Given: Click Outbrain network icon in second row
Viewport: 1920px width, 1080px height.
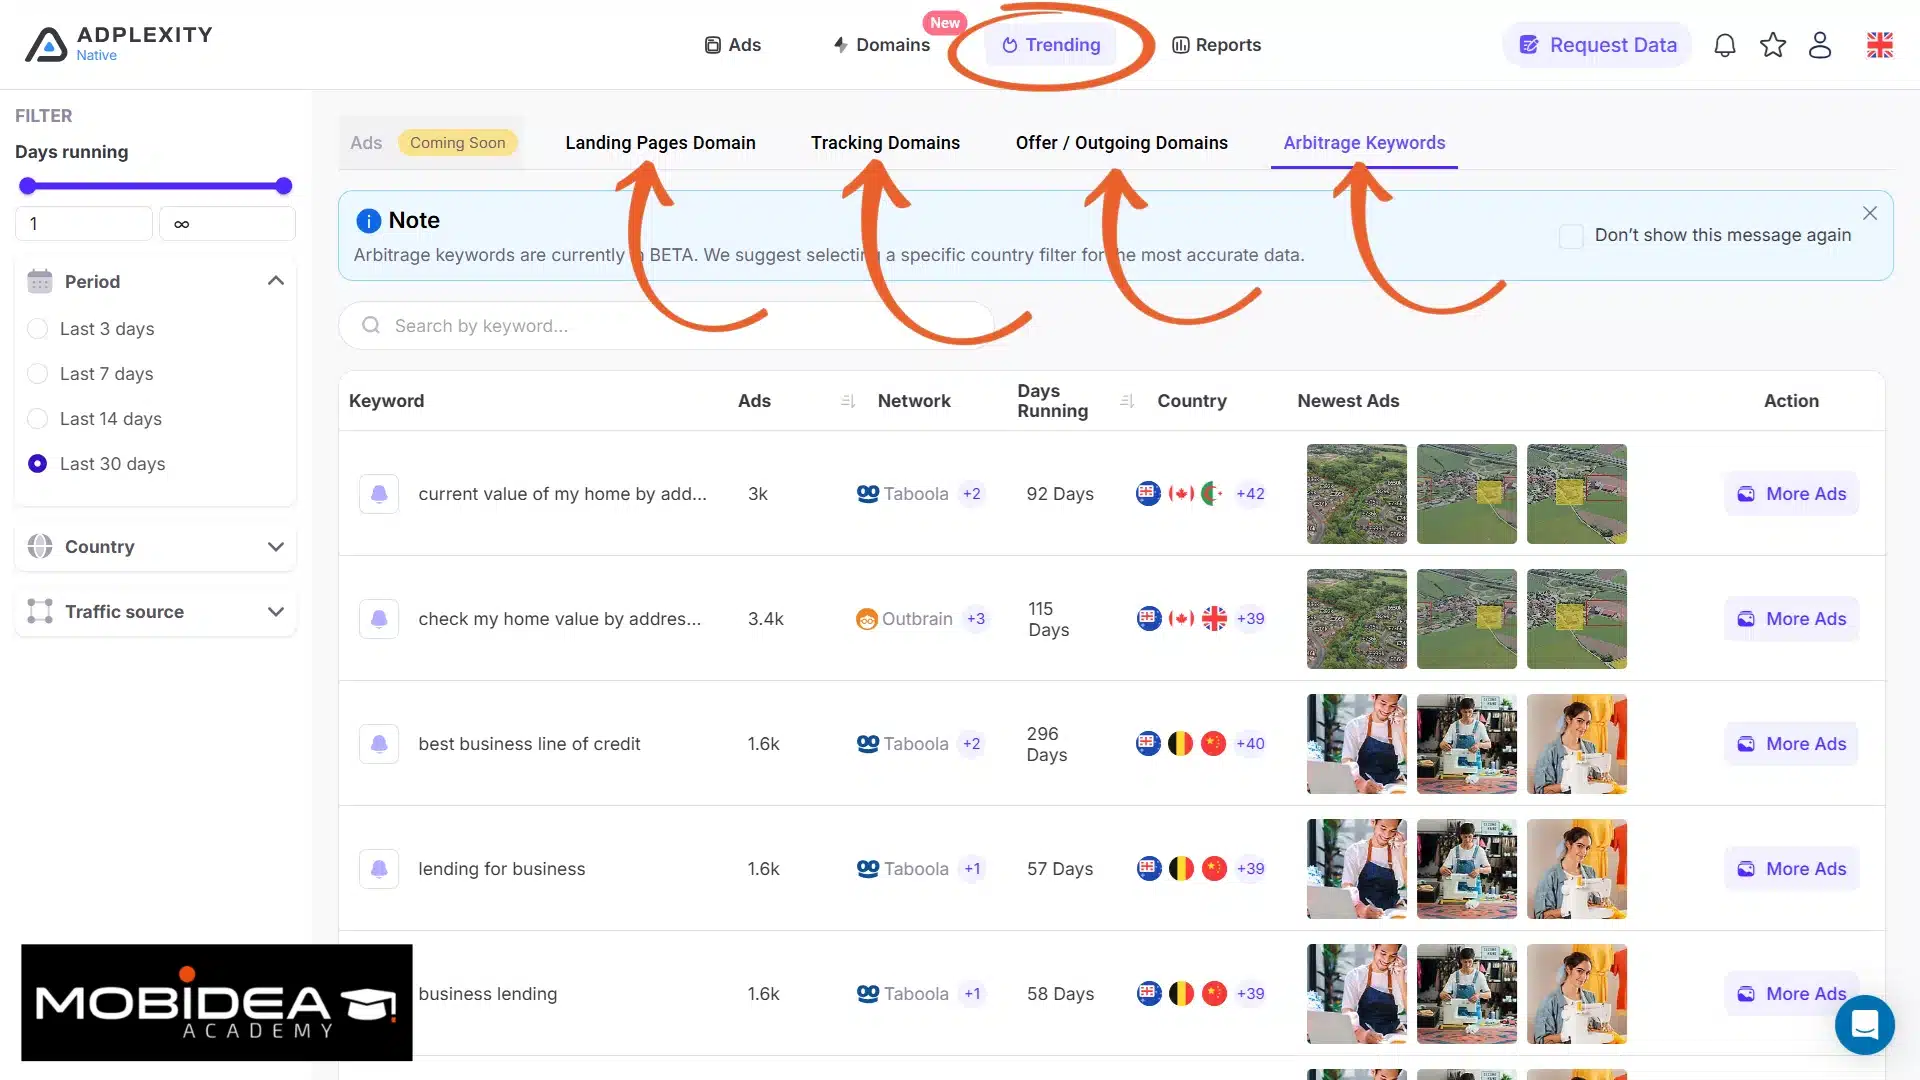Looking at the screenshot, I should click(x=866, y=619).
